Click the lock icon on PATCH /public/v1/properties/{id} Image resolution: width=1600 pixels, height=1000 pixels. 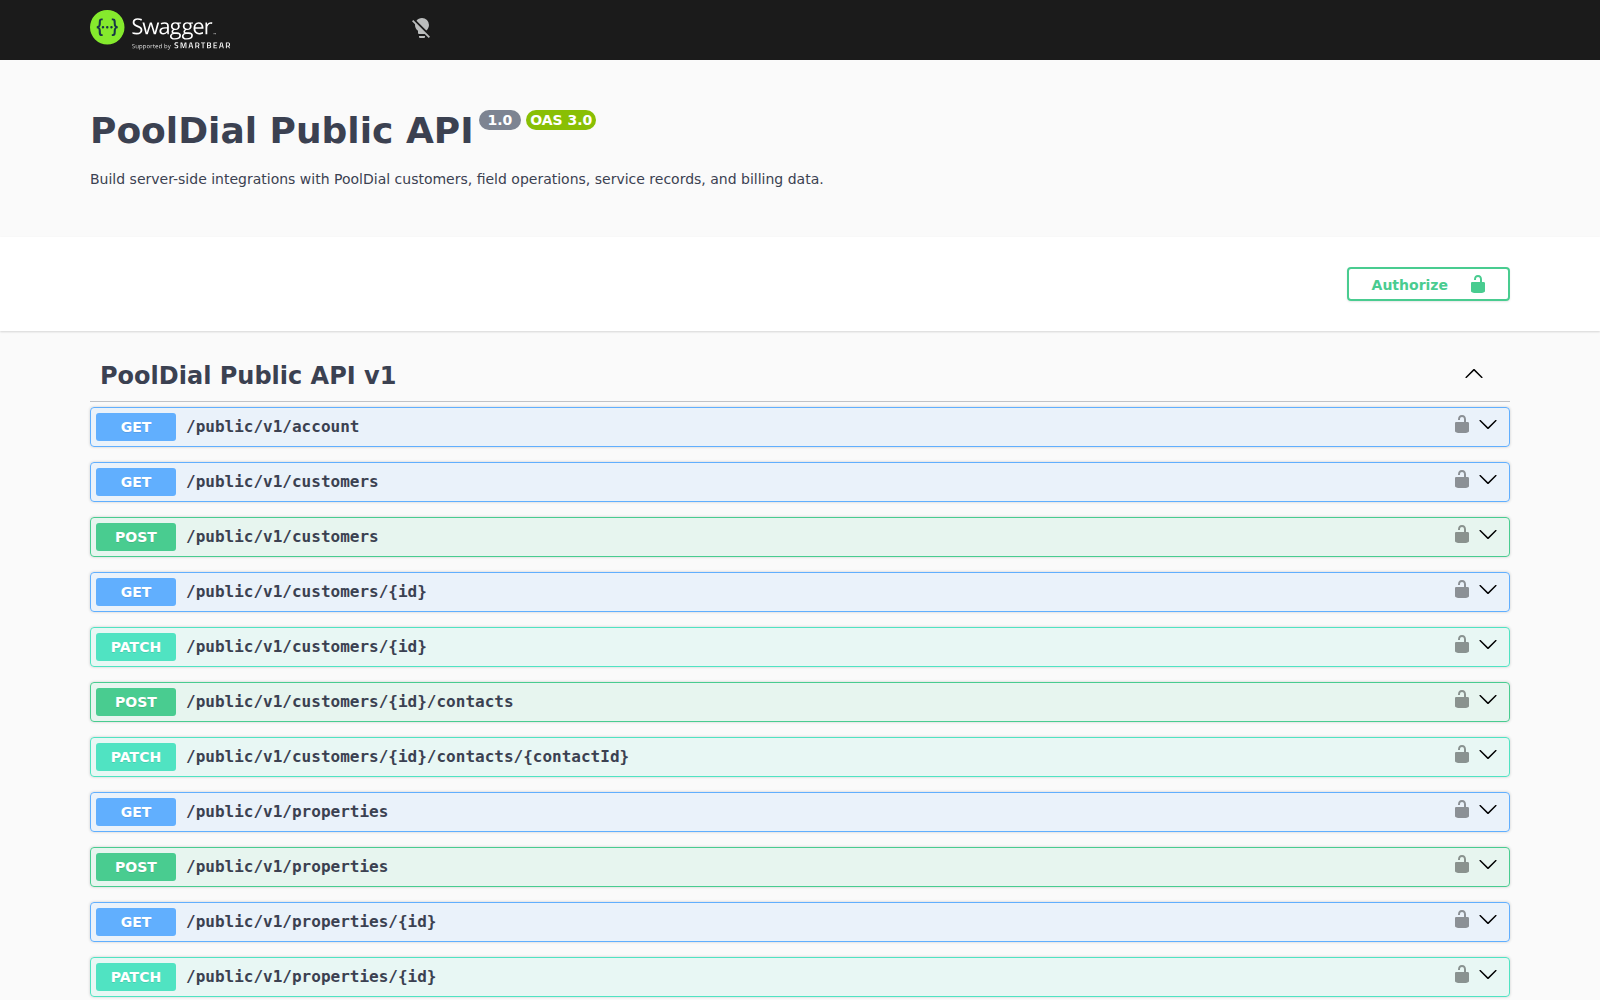pyautogui.click(x=1462, y=974)
